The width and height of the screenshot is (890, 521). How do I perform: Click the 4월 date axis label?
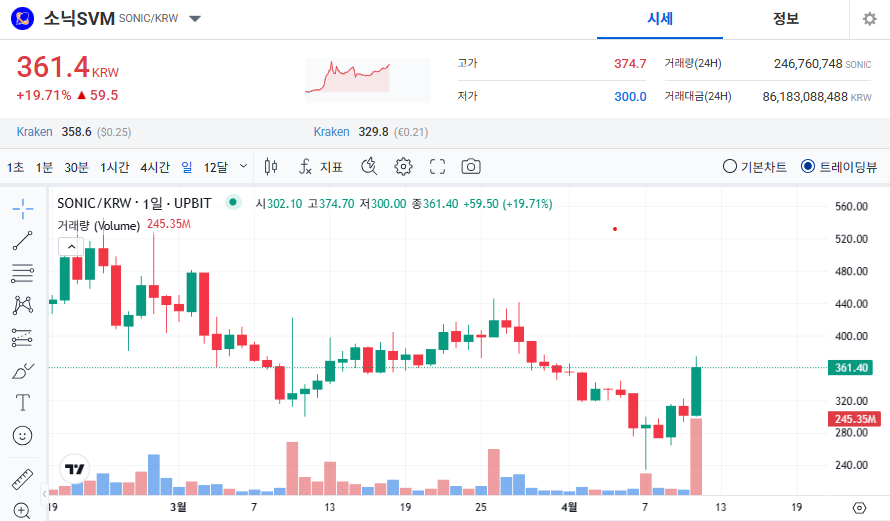click(569, 507)
